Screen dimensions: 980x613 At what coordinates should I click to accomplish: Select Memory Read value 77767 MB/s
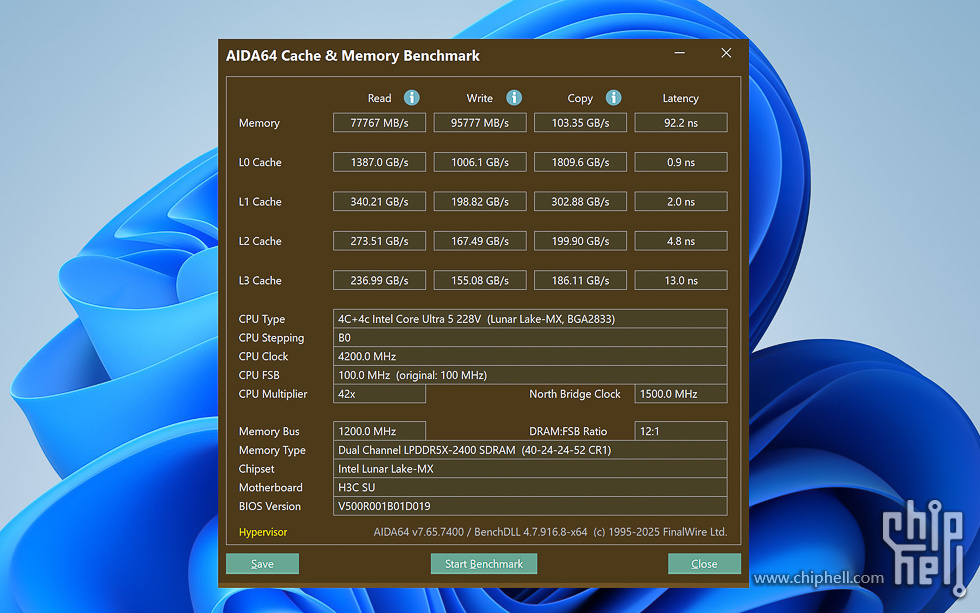(379, 122)
